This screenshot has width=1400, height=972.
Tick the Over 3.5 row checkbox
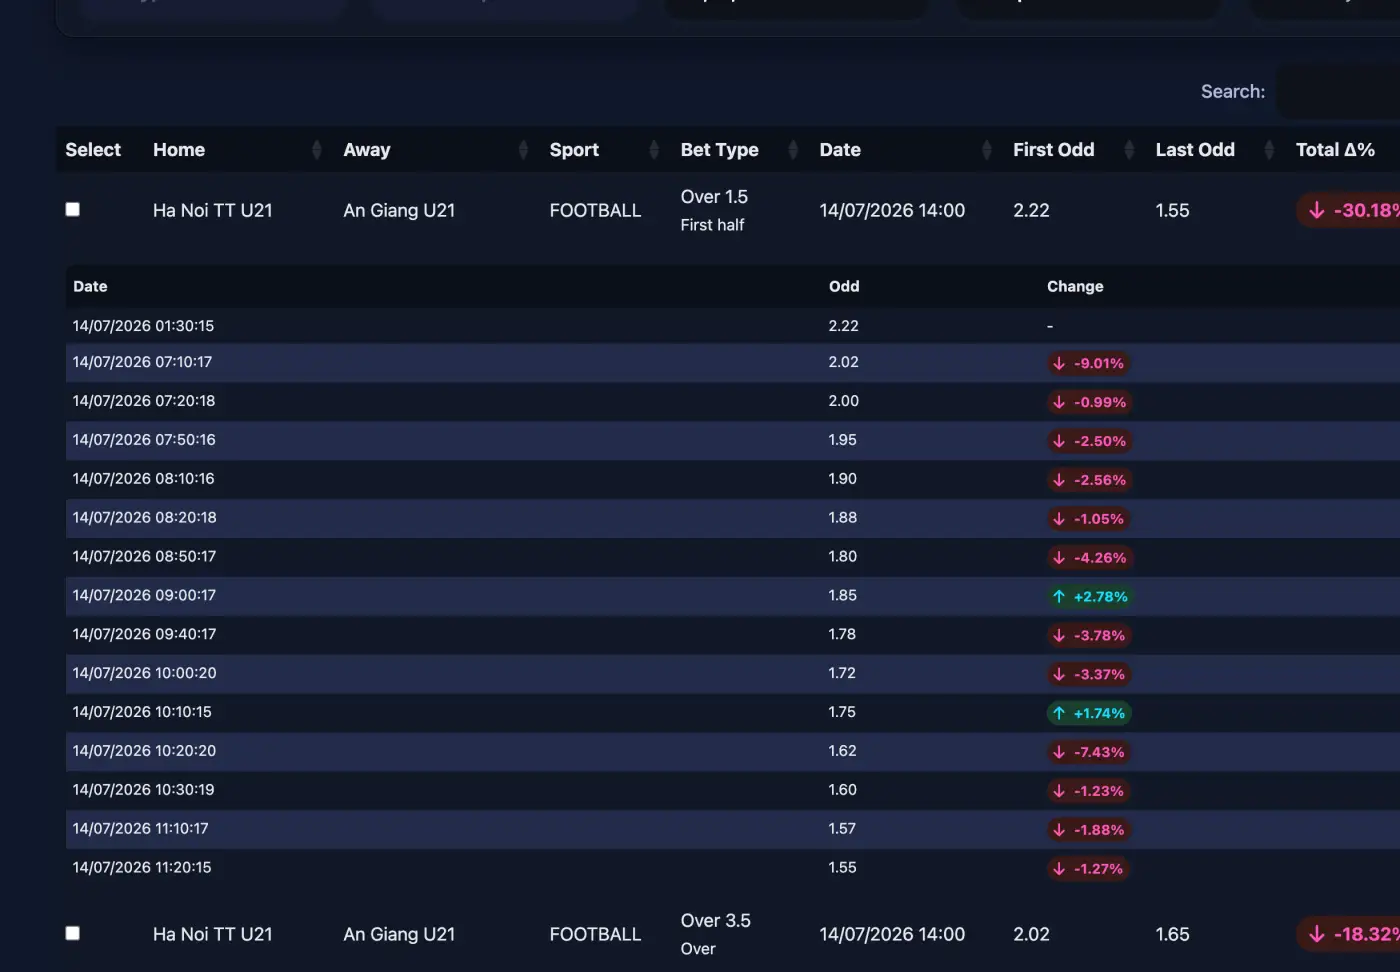(x=72, y=933)
